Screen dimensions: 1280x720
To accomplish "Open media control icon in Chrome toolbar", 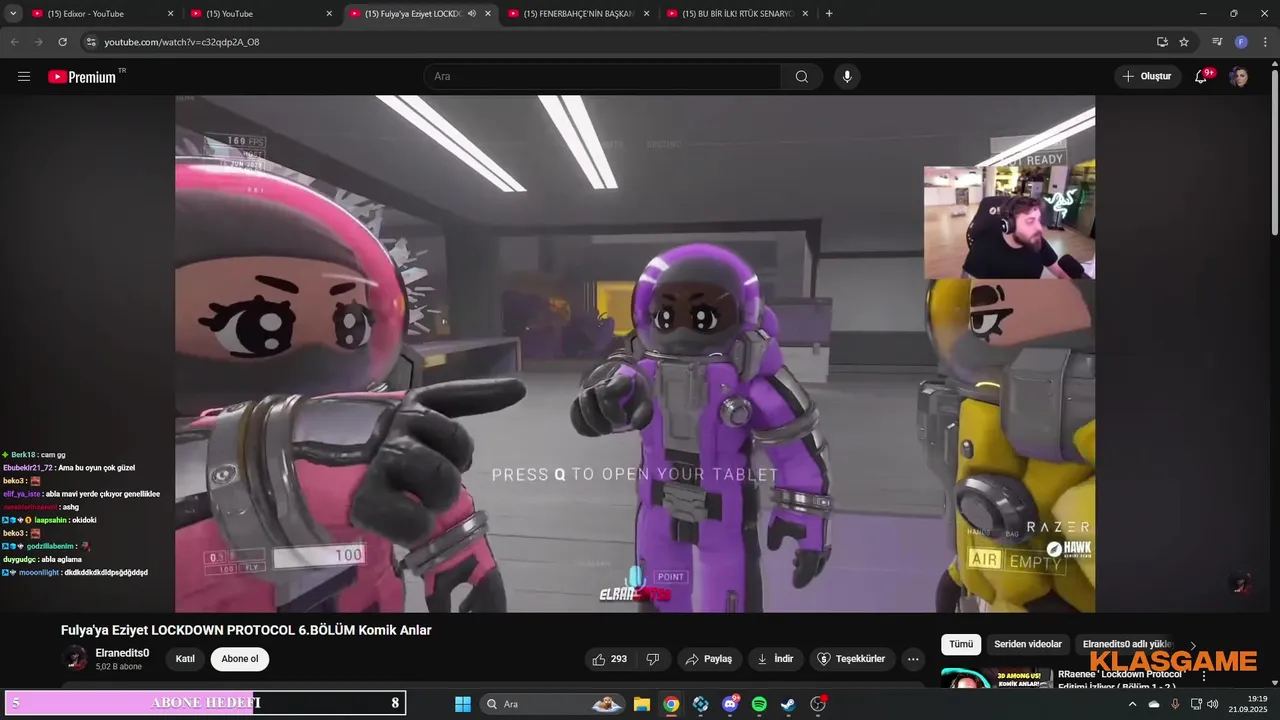I will click(1217, 42).
